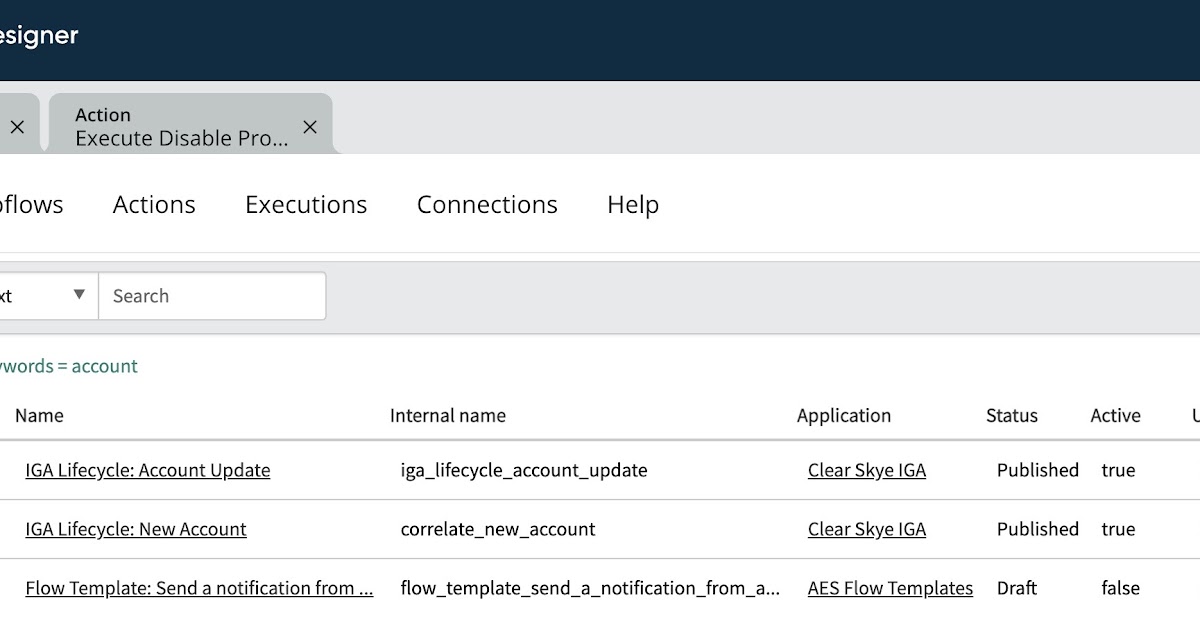Open the IGA Lifecycle: New Account workflow
The width and height of the screenshot is (1200, 630).
click(135, 529)
